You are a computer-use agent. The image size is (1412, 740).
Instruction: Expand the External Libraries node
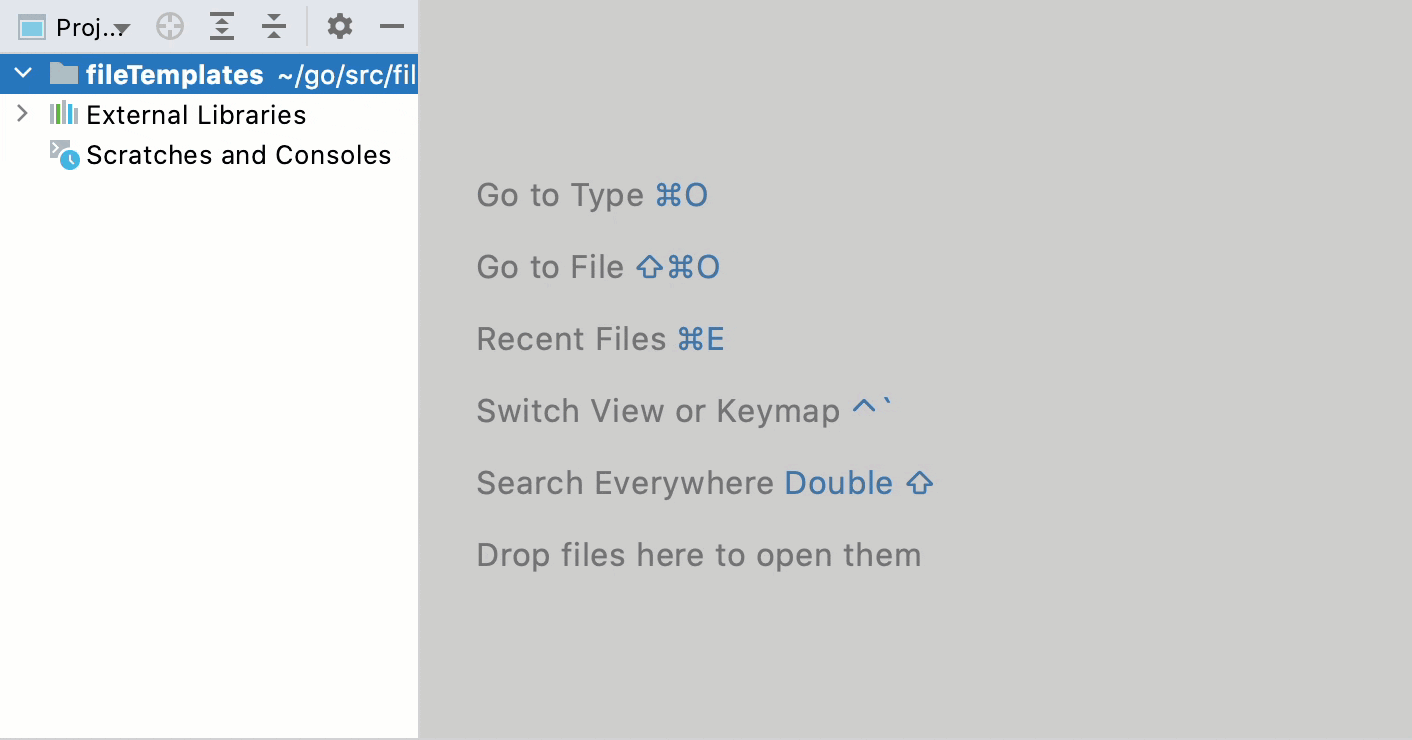click(22, 114)
